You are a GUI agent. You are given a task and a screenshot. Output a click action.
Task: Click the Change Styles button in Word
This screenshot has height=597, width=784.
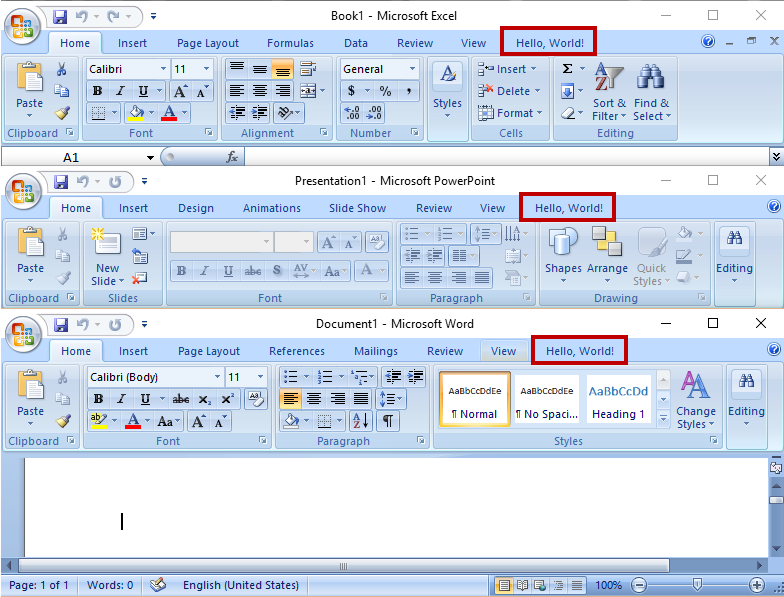(x=696, y=400)
